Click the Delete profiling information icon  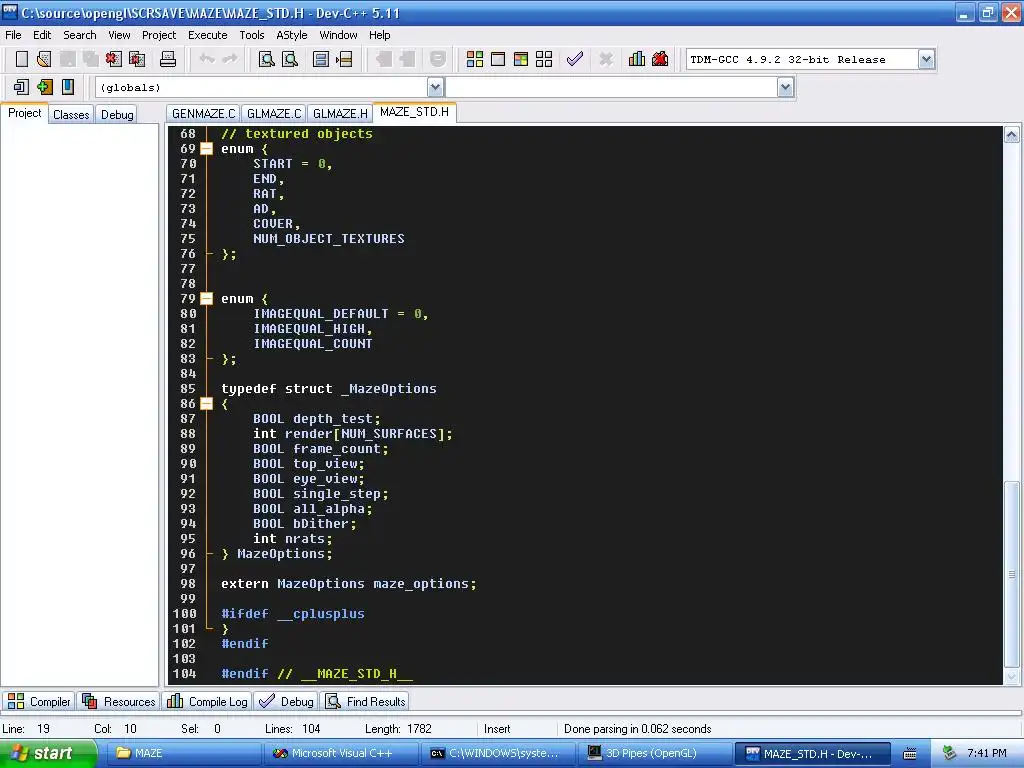[660, 59]
